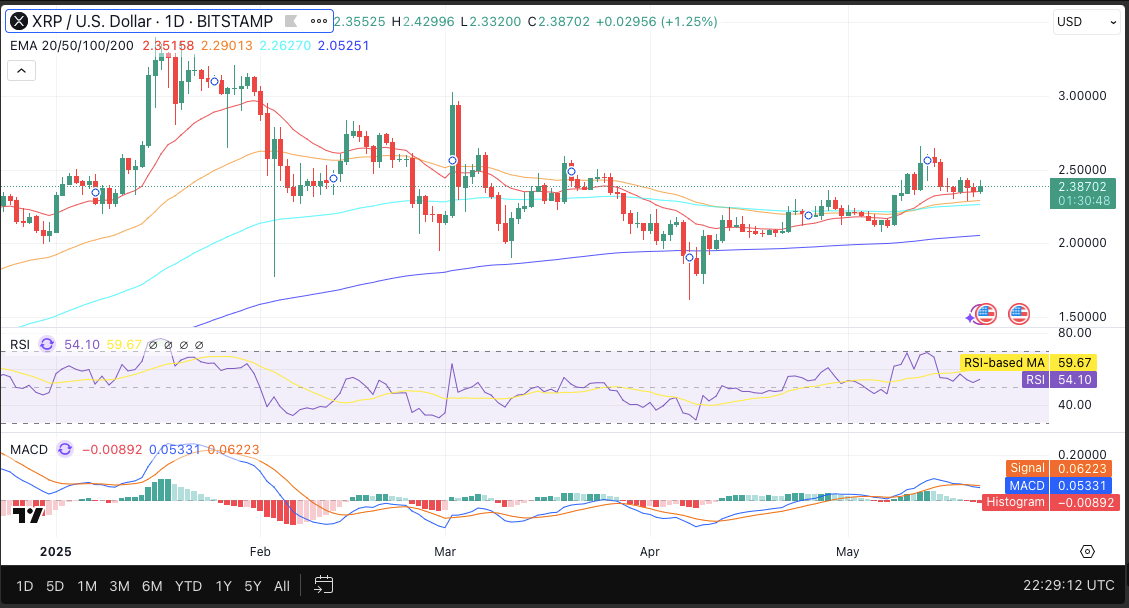Click the 2025 label on time axis
This screenshot has width=1129, height=608.
tap(55, 552)
